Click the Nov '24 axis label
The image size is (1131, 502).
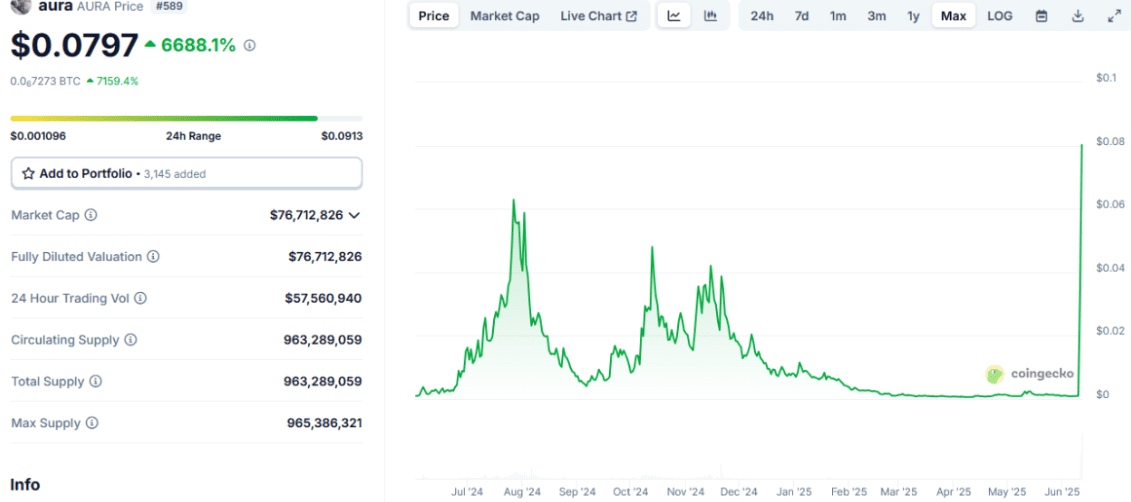tap(685, 492)
